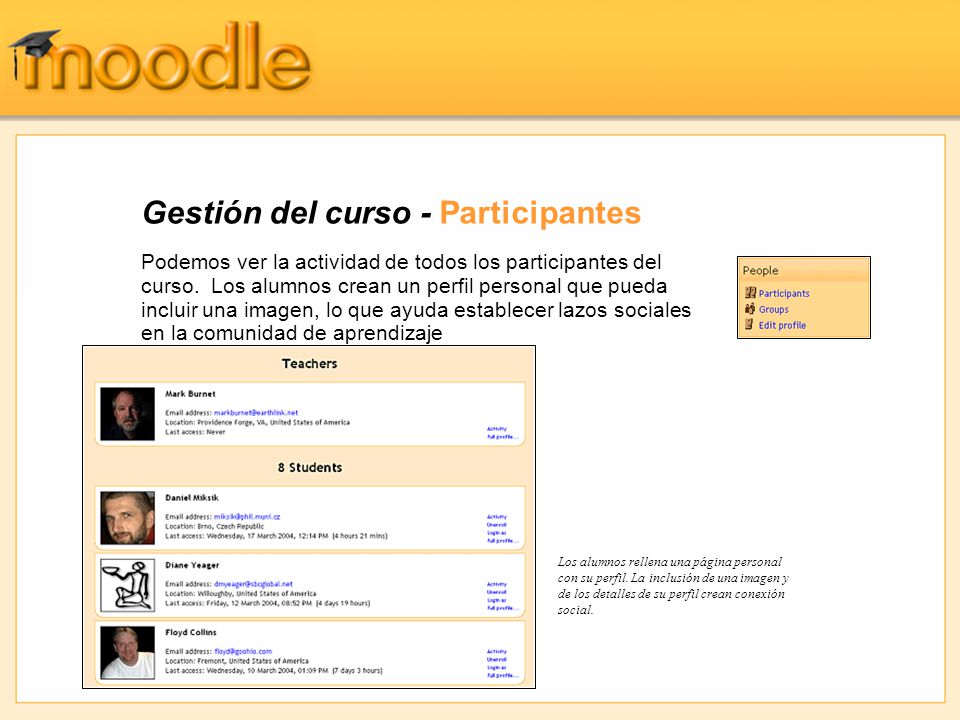Image resolution: width=960 pixels, height=720 pixels.
Task: Click the Groups icon in People block
Action: click(x=750, y=309)
